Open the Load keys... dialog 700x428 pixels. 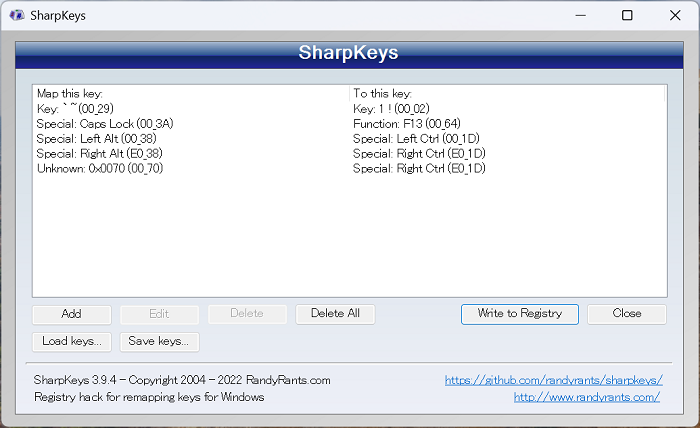[71, 342]
